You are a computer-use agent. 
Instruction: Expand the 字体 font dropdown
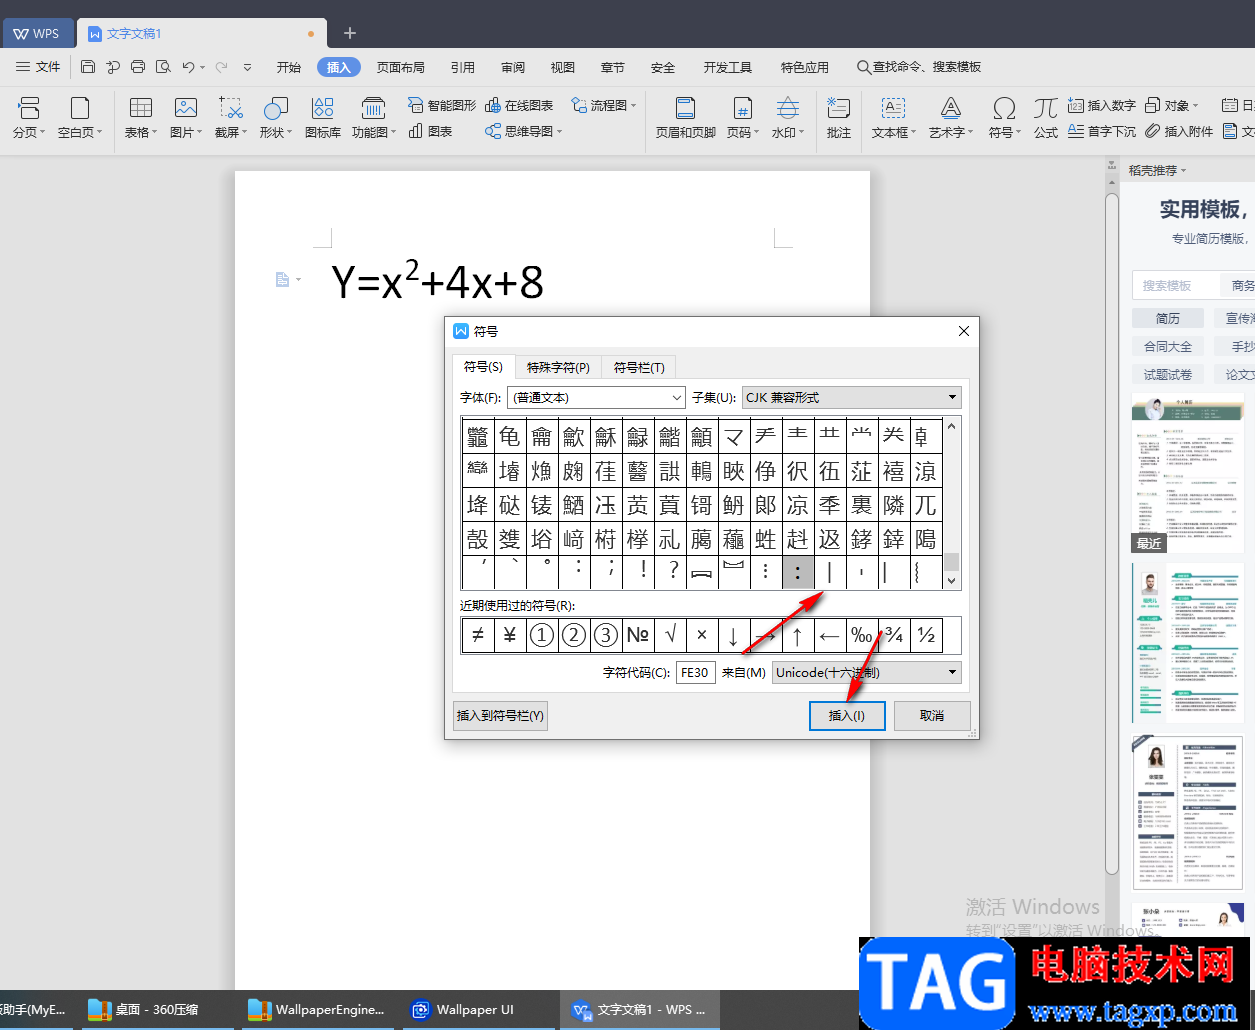pos(676,398)
